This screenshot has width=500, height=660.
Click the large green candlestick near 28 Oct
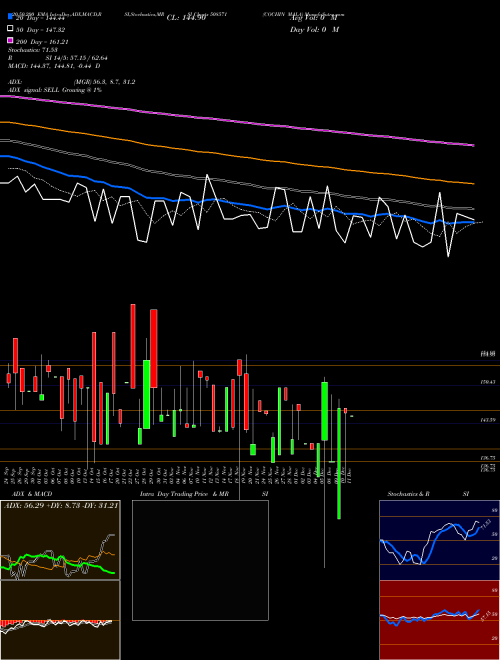[146, 394]
